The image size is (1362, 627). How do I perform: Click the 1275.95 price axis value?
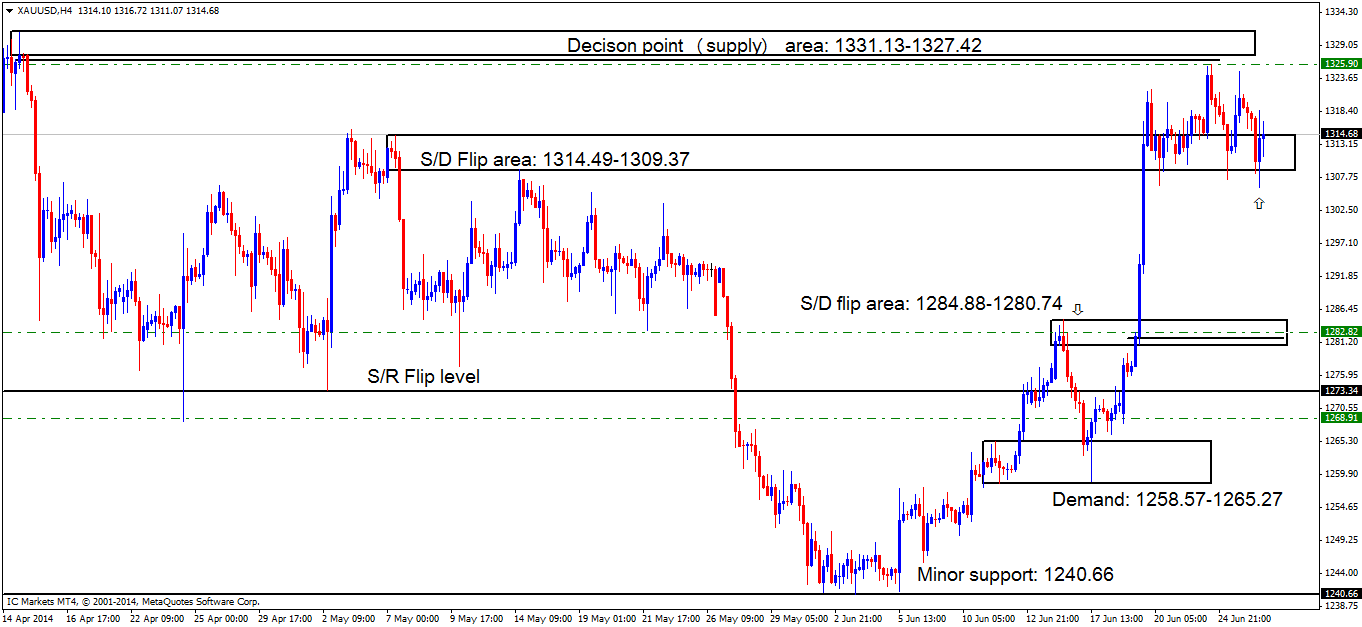tap(1339, 375)
